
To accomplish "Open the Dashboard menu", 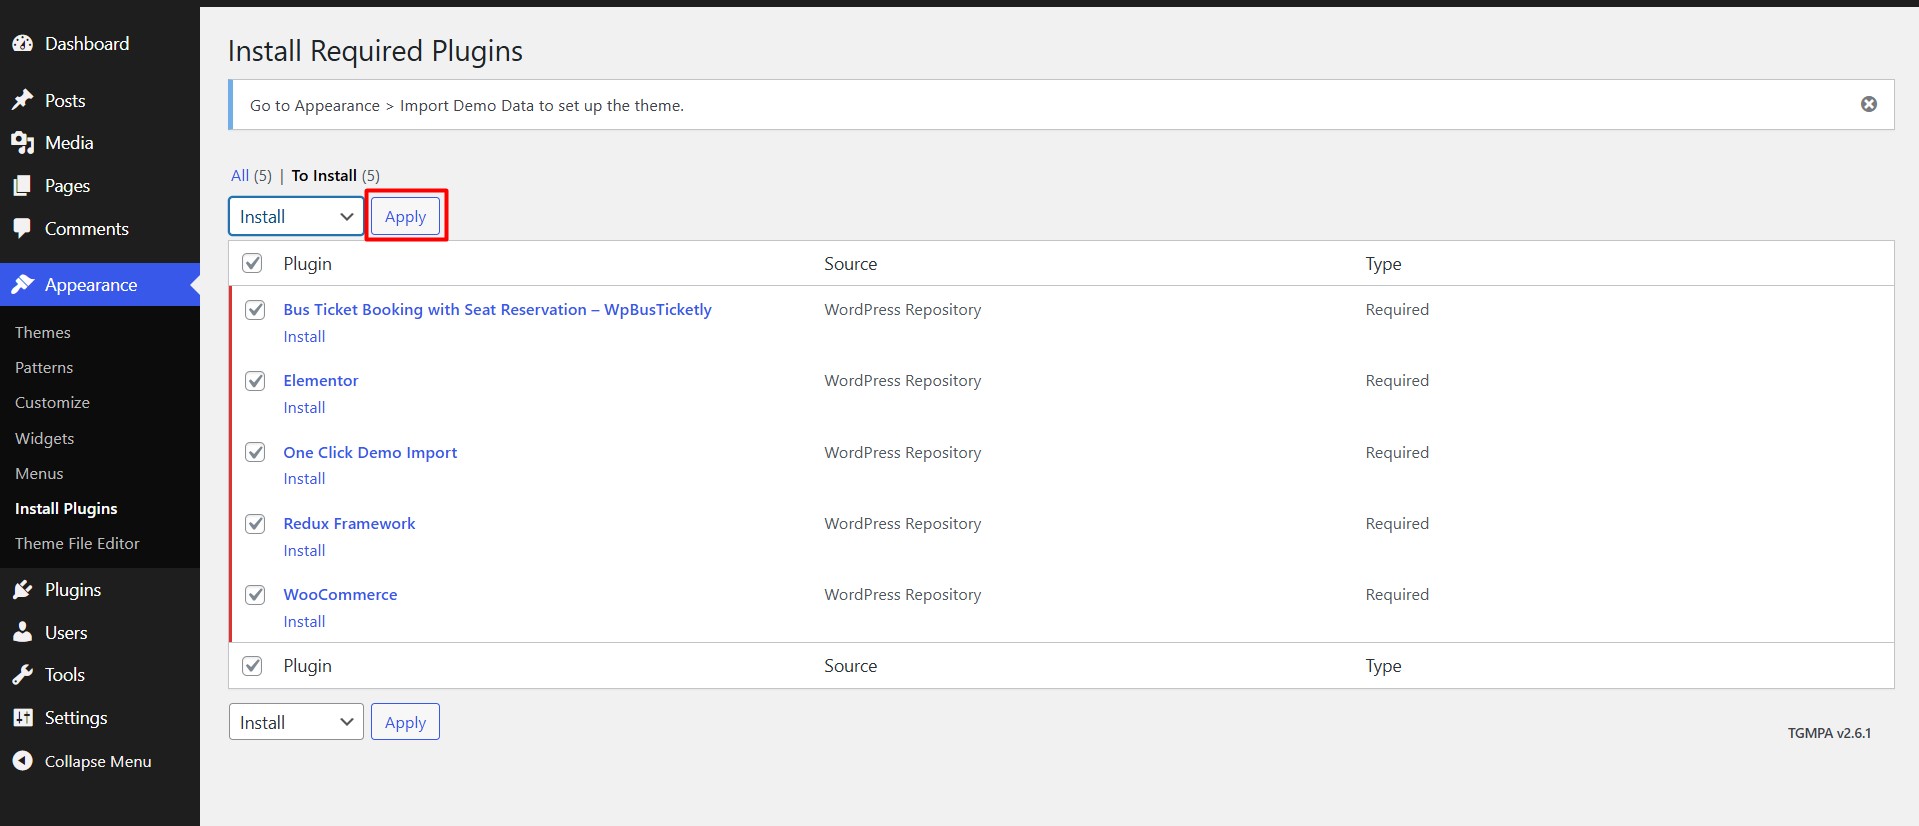I will point(87,44).
